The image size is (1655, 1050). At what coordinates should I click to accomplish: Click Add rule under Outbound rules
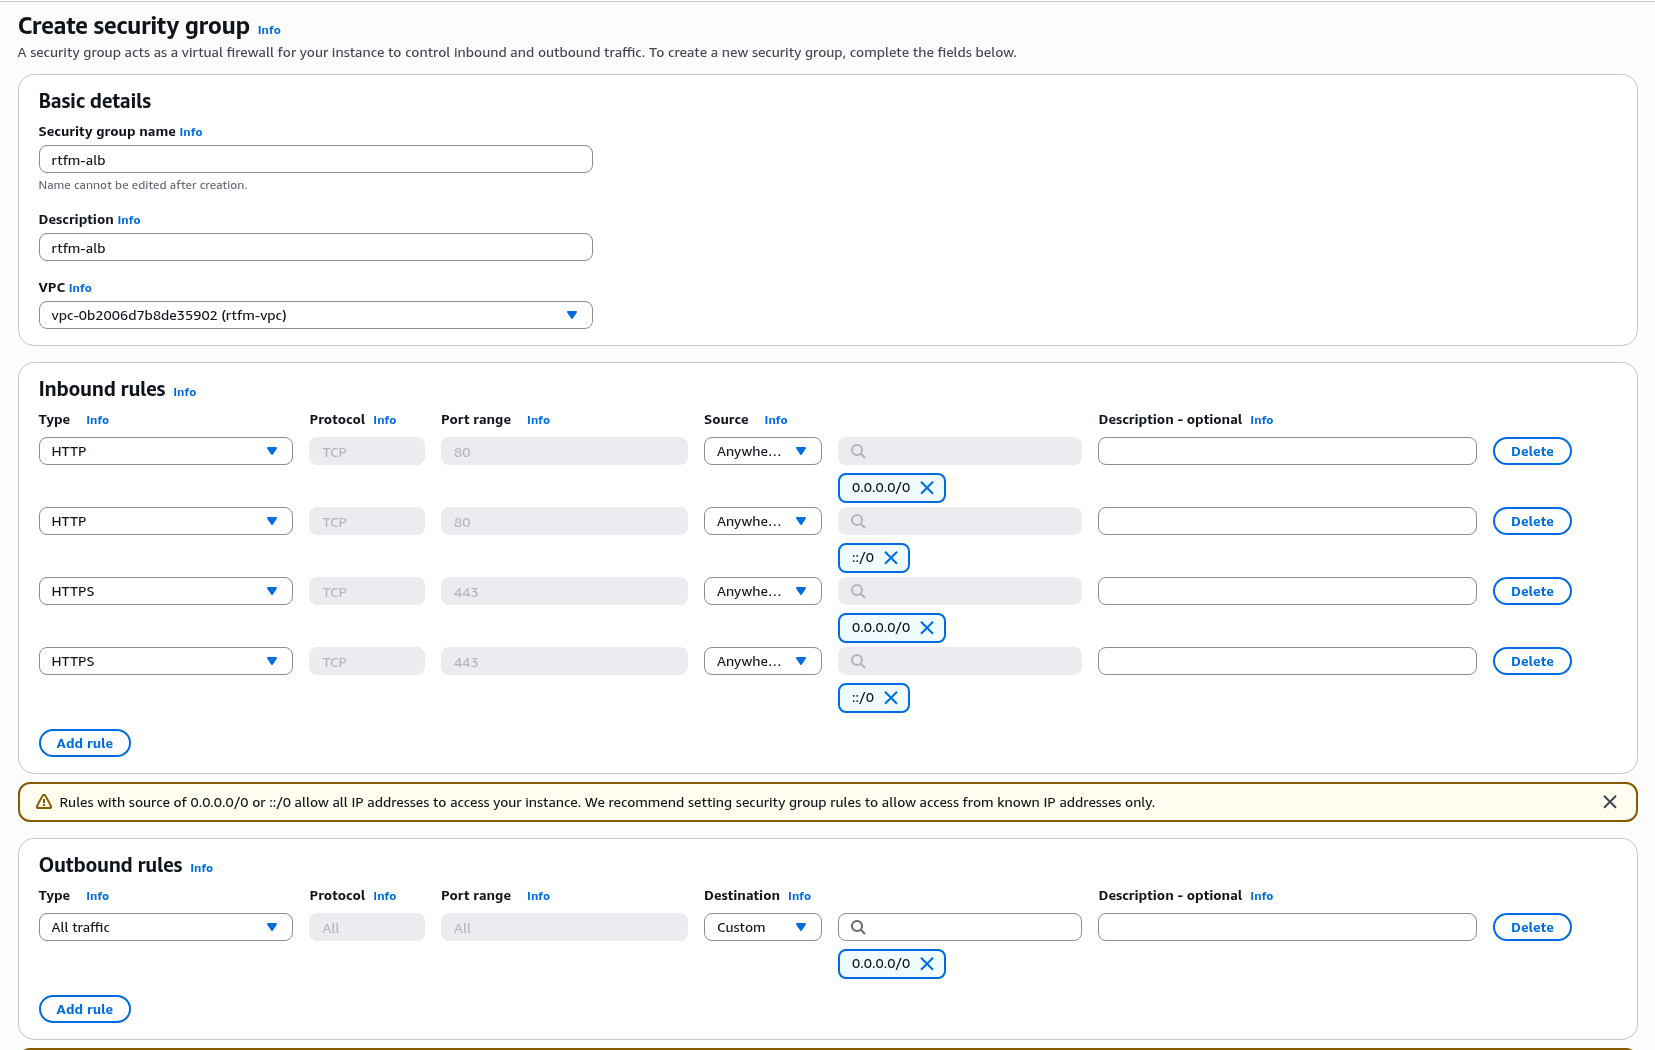pos(85,1009)
